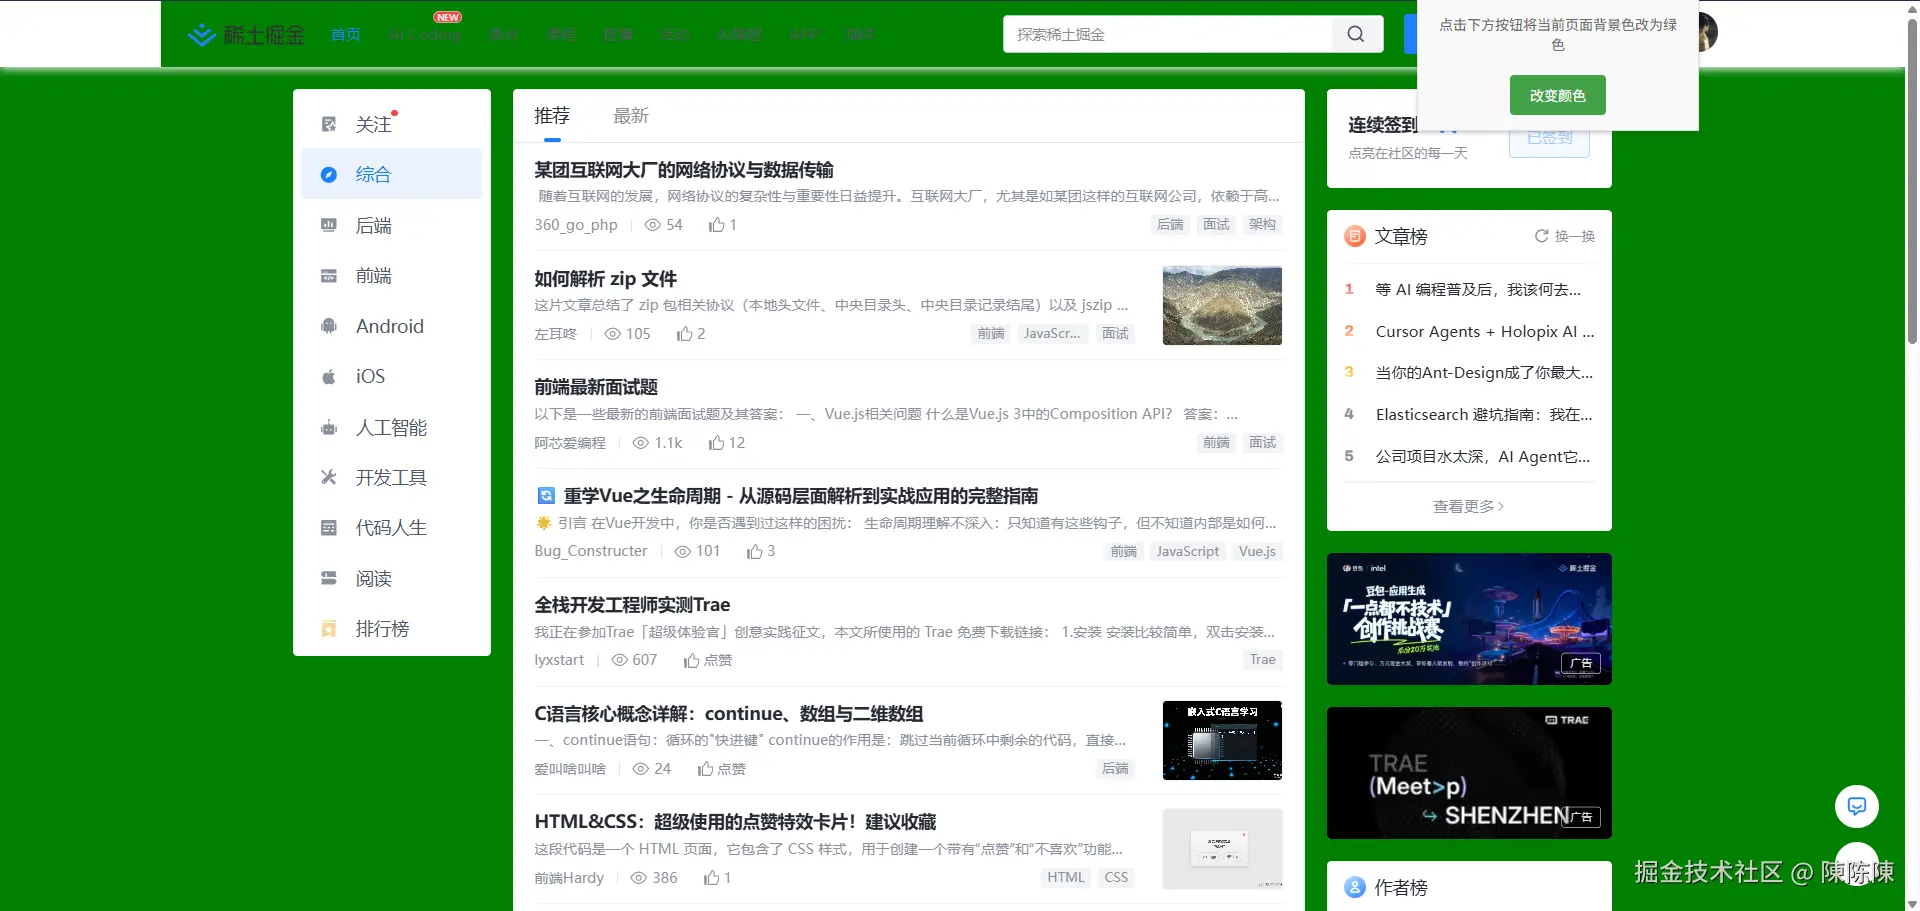Open AI Coding in top navigation
Image resolution: width=1920 pixels, height=911 pixels.
425,34
